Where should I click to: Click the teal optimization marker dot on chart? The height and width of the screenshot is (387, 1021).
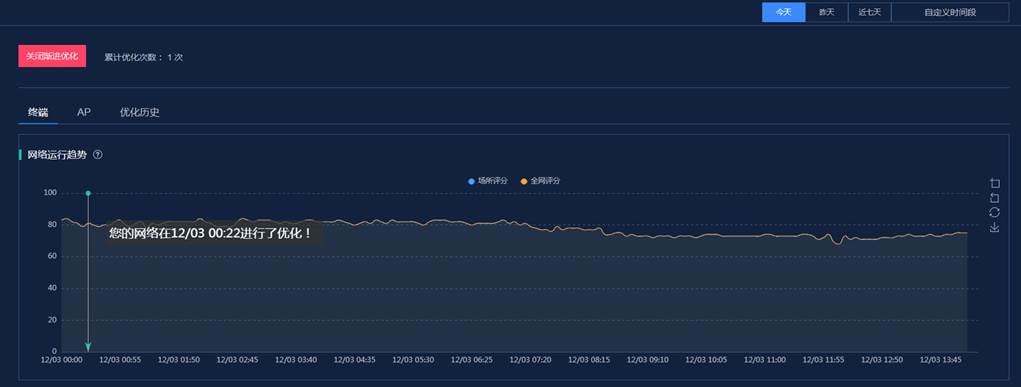click(88, 193)
